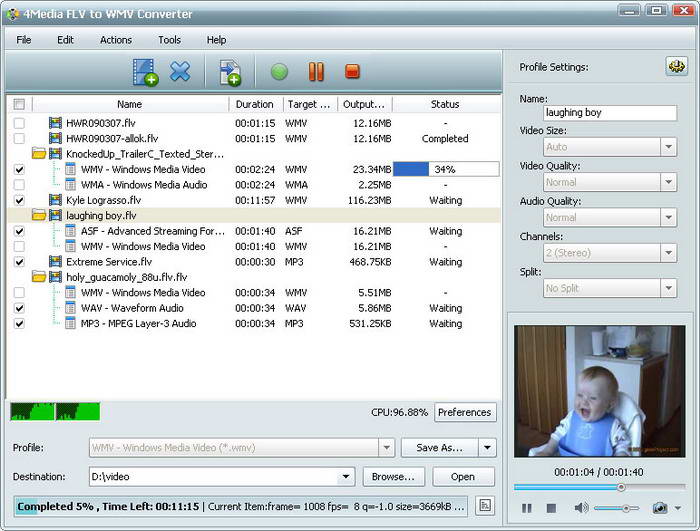Mute the preview speaker icon

tap(581, 508)
